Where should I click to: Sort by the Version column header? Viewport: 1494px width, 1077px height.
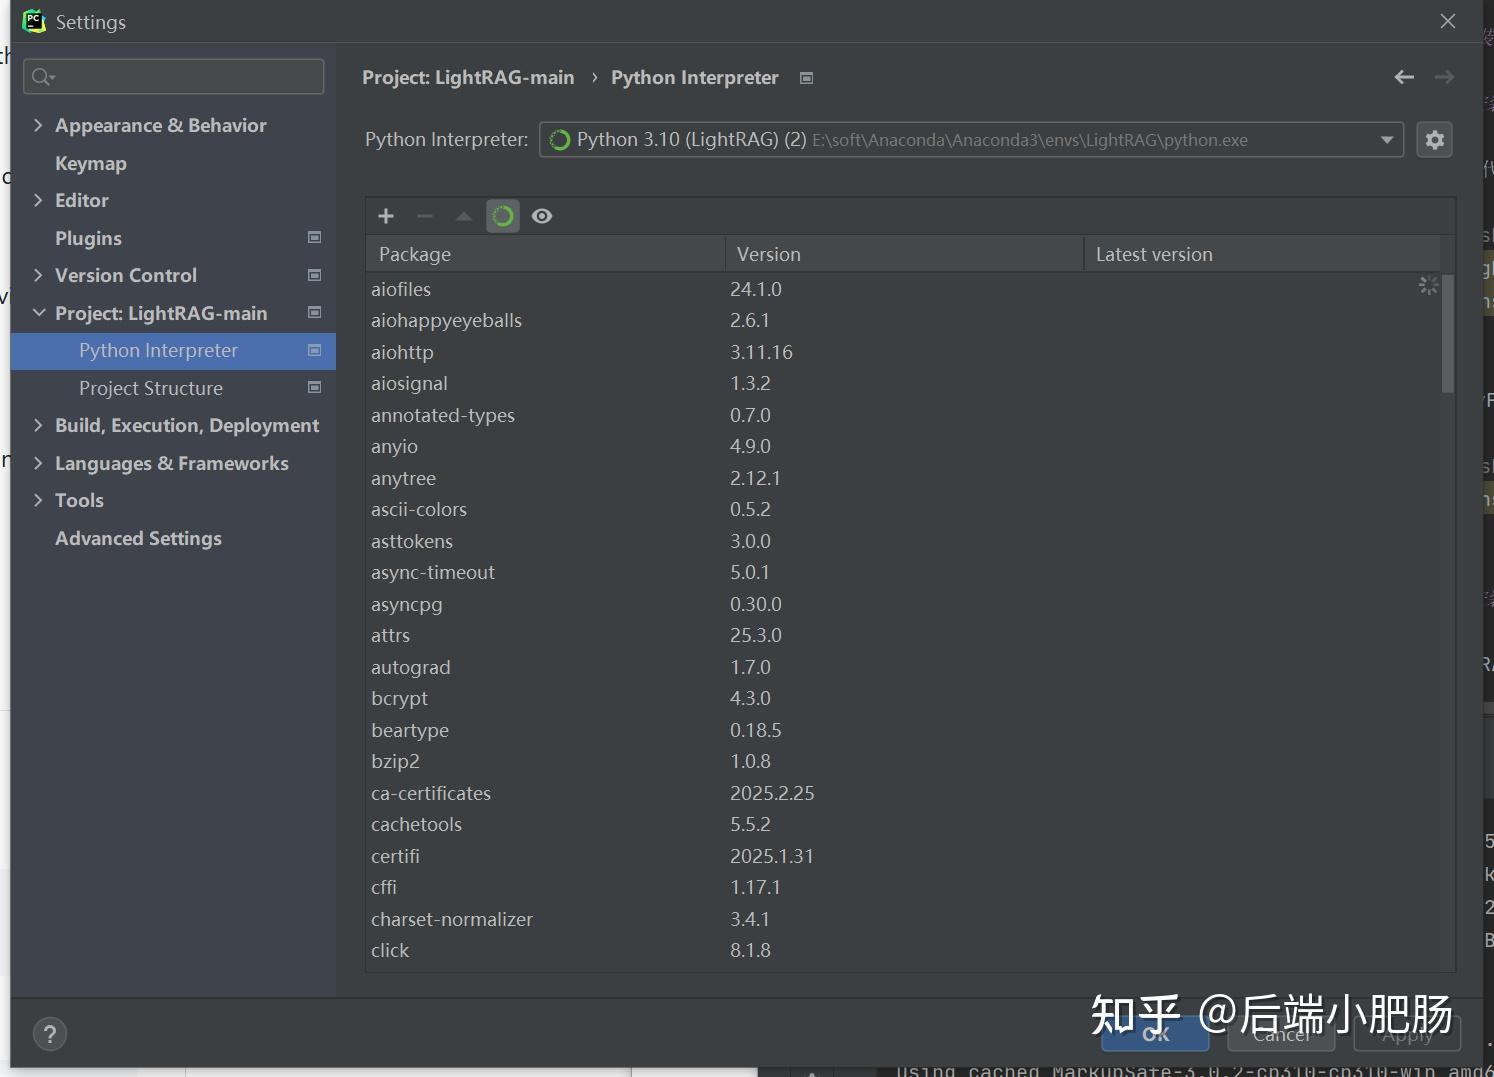coord(904,254)
